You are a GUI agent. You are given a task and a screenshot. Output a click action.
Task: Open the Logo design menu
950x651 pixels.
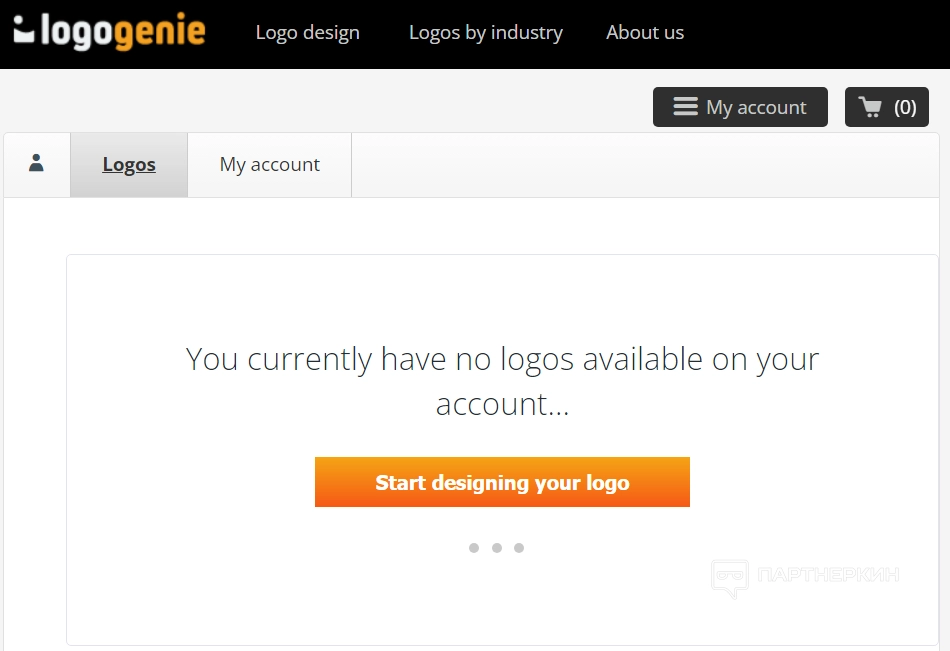click(x=307, y=33)
